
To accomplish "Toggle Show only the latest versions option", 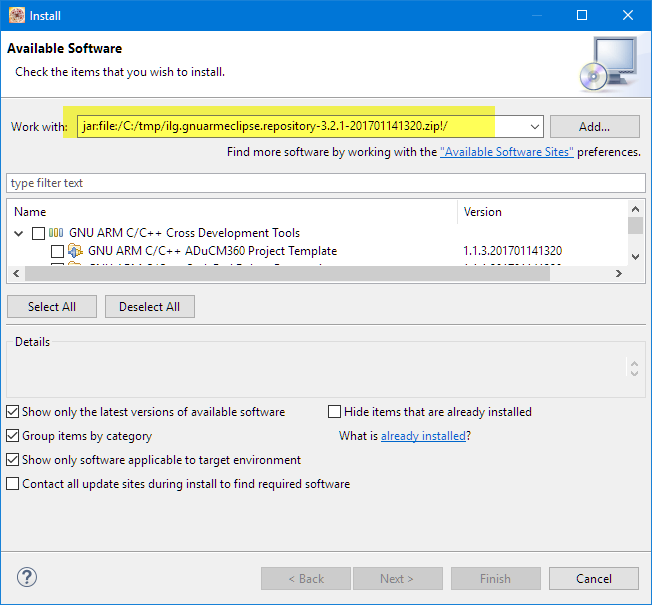I will click(12, 412).
